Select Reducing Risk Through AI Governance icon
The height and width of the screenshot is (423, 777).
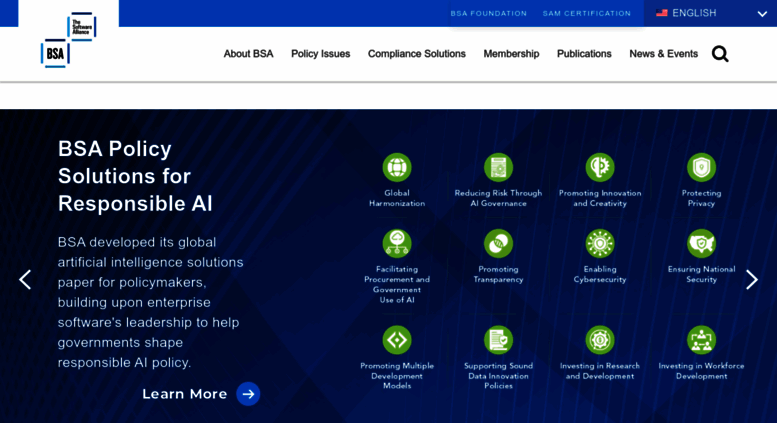click(499, 167)
